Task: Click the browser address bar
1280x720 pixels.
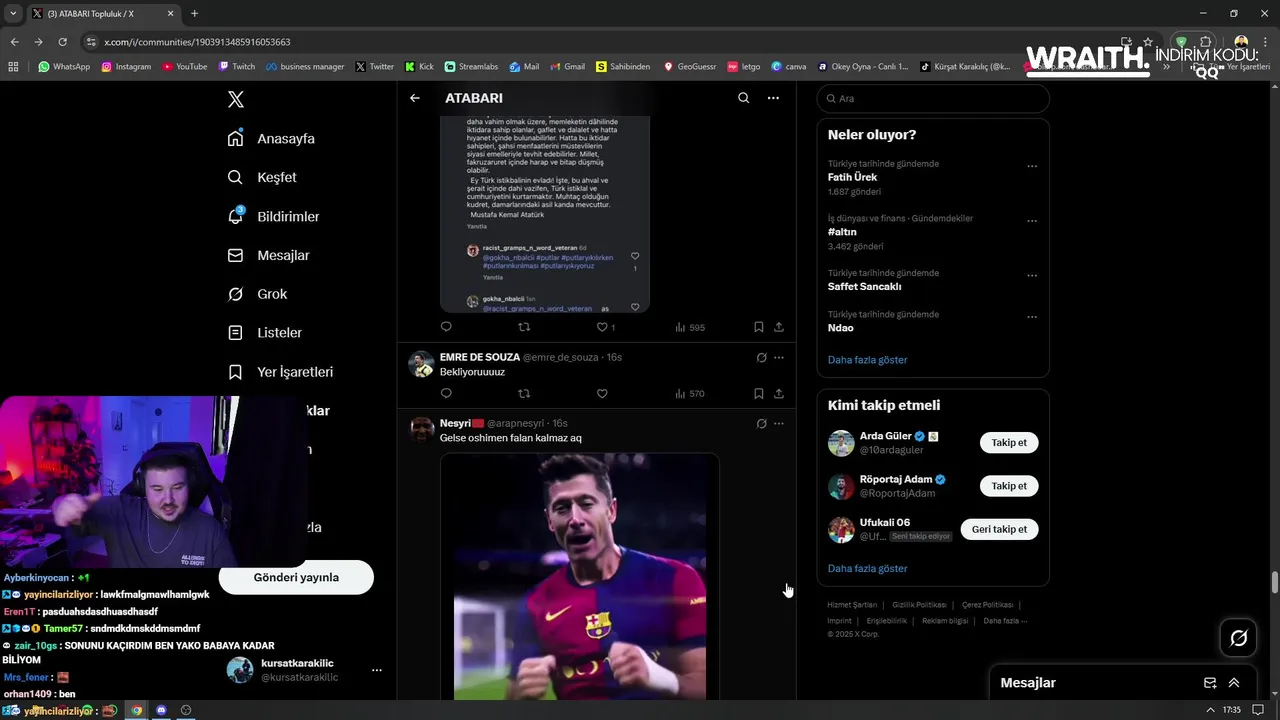Action: 600,42
